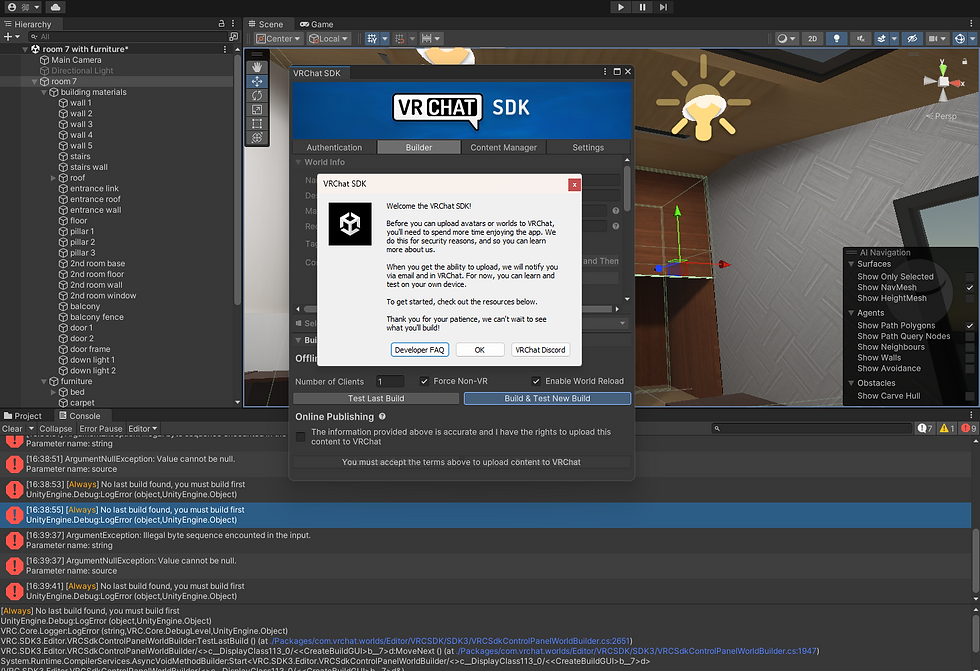Click the plus add object button in Hierarchy
980x671 pixels.
tap(8, 37)
